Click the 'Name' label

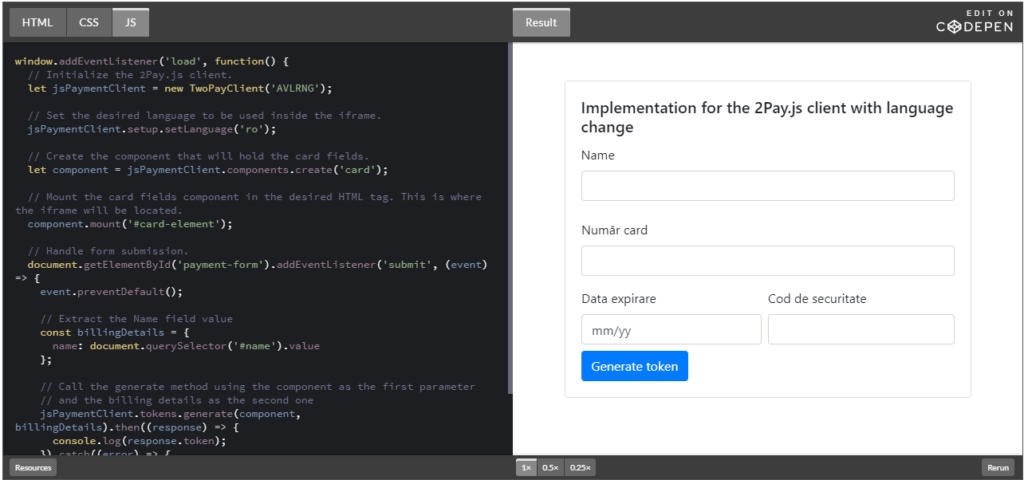tap(598, 155)
